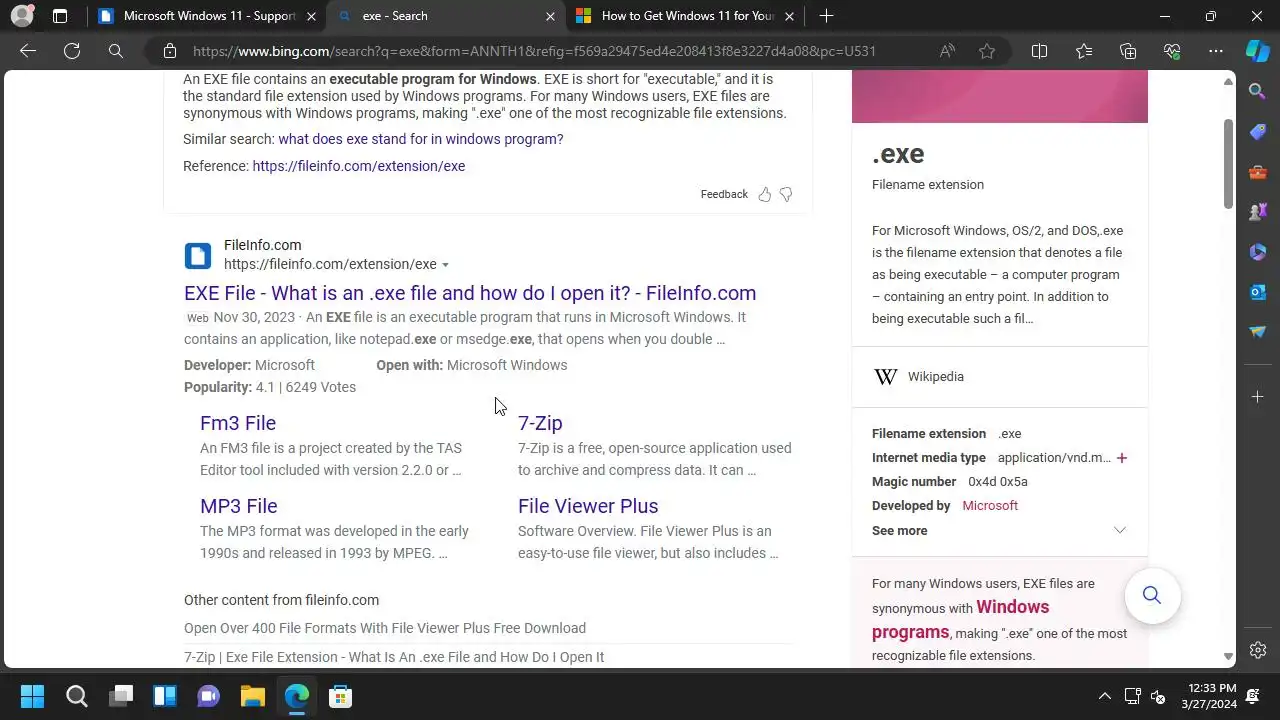Open the split screen icon
The width and height of the screenshot is (1280, 720).
tap(1039, 51)
